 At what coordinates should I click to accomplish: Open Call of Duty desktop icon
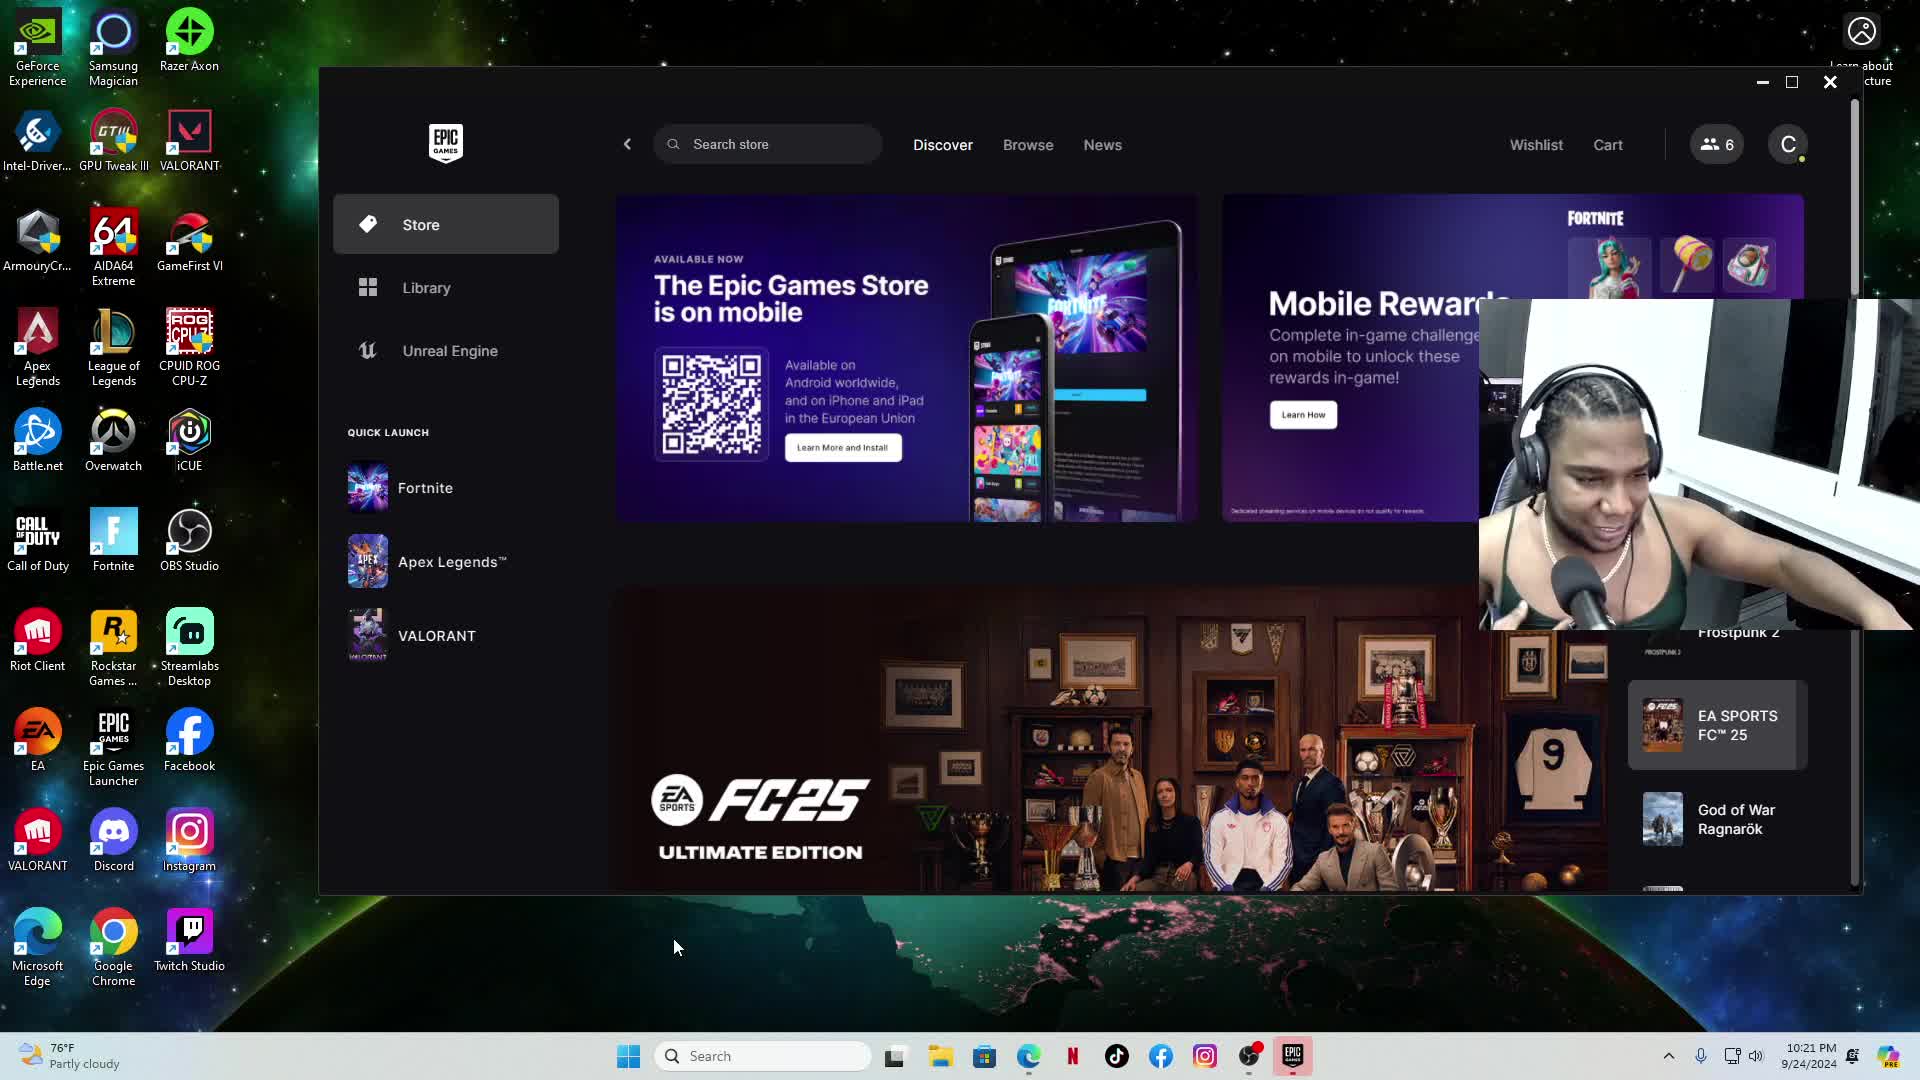point(37,541)
